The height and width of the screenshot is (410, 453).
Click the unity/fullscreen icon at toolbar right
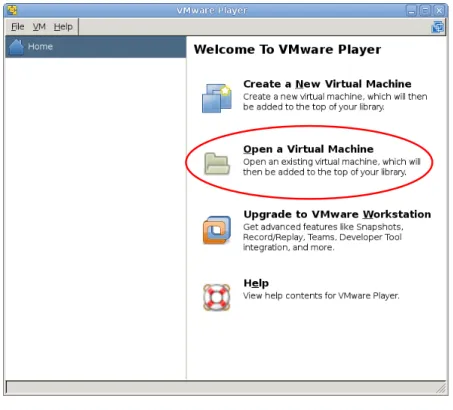coord(438,27)
